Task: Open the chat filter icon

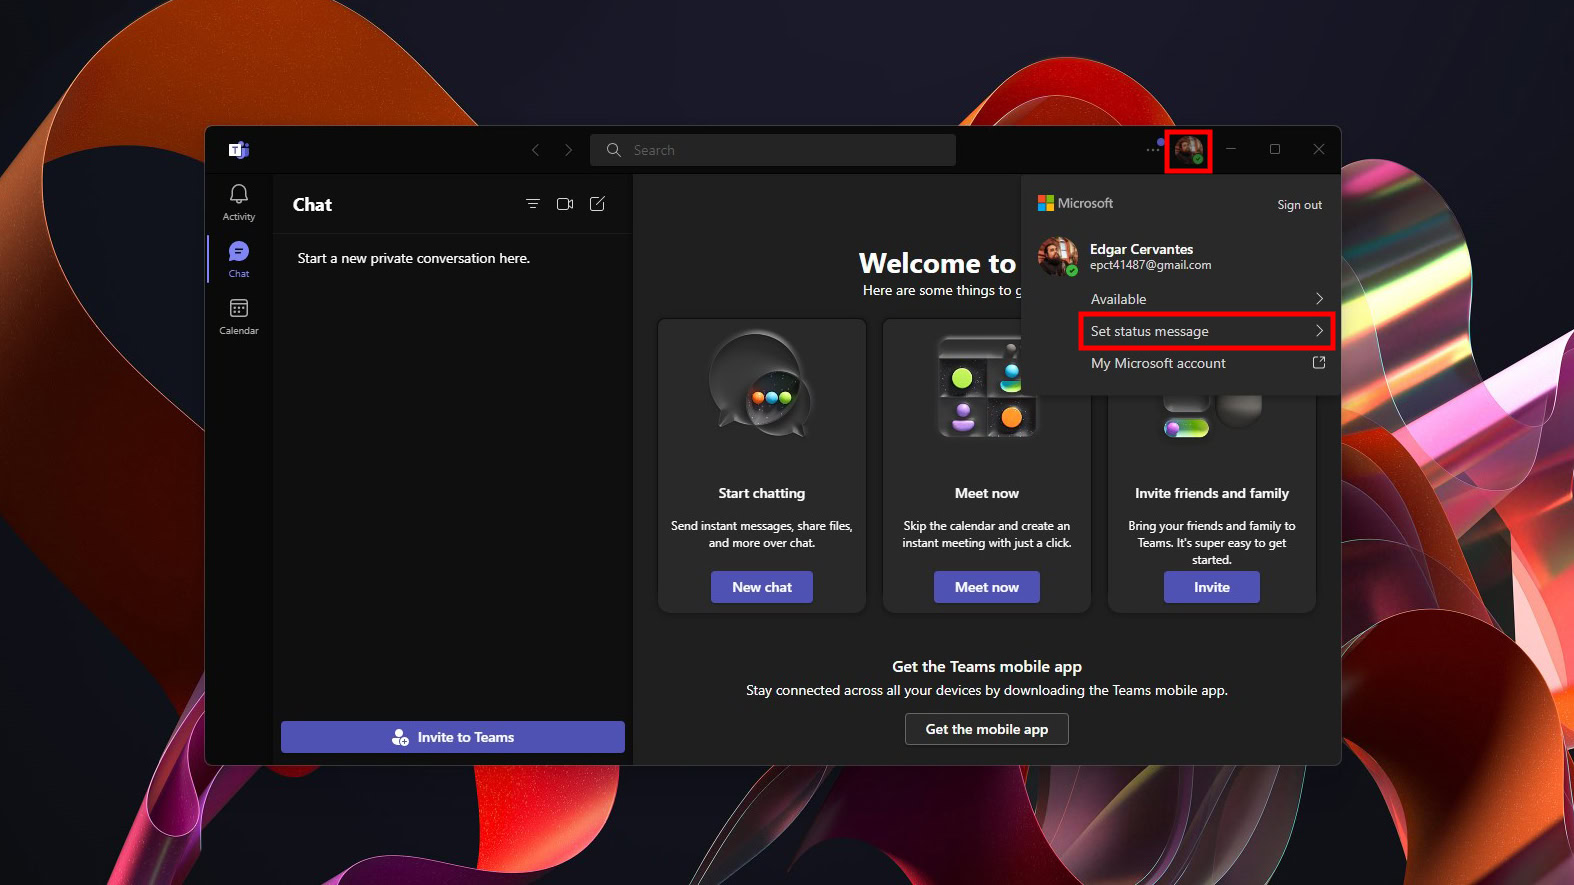Action: tap(533, 204)
